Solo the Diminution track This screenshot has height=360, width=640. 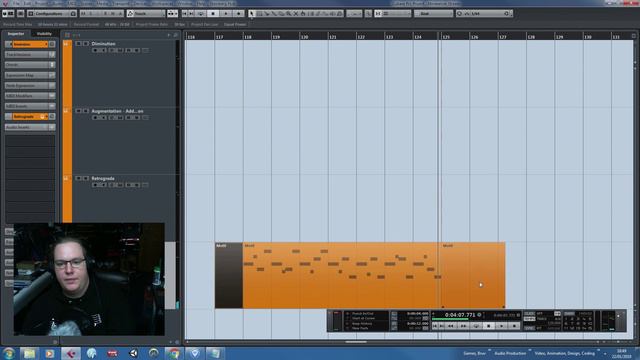[86, 43]
